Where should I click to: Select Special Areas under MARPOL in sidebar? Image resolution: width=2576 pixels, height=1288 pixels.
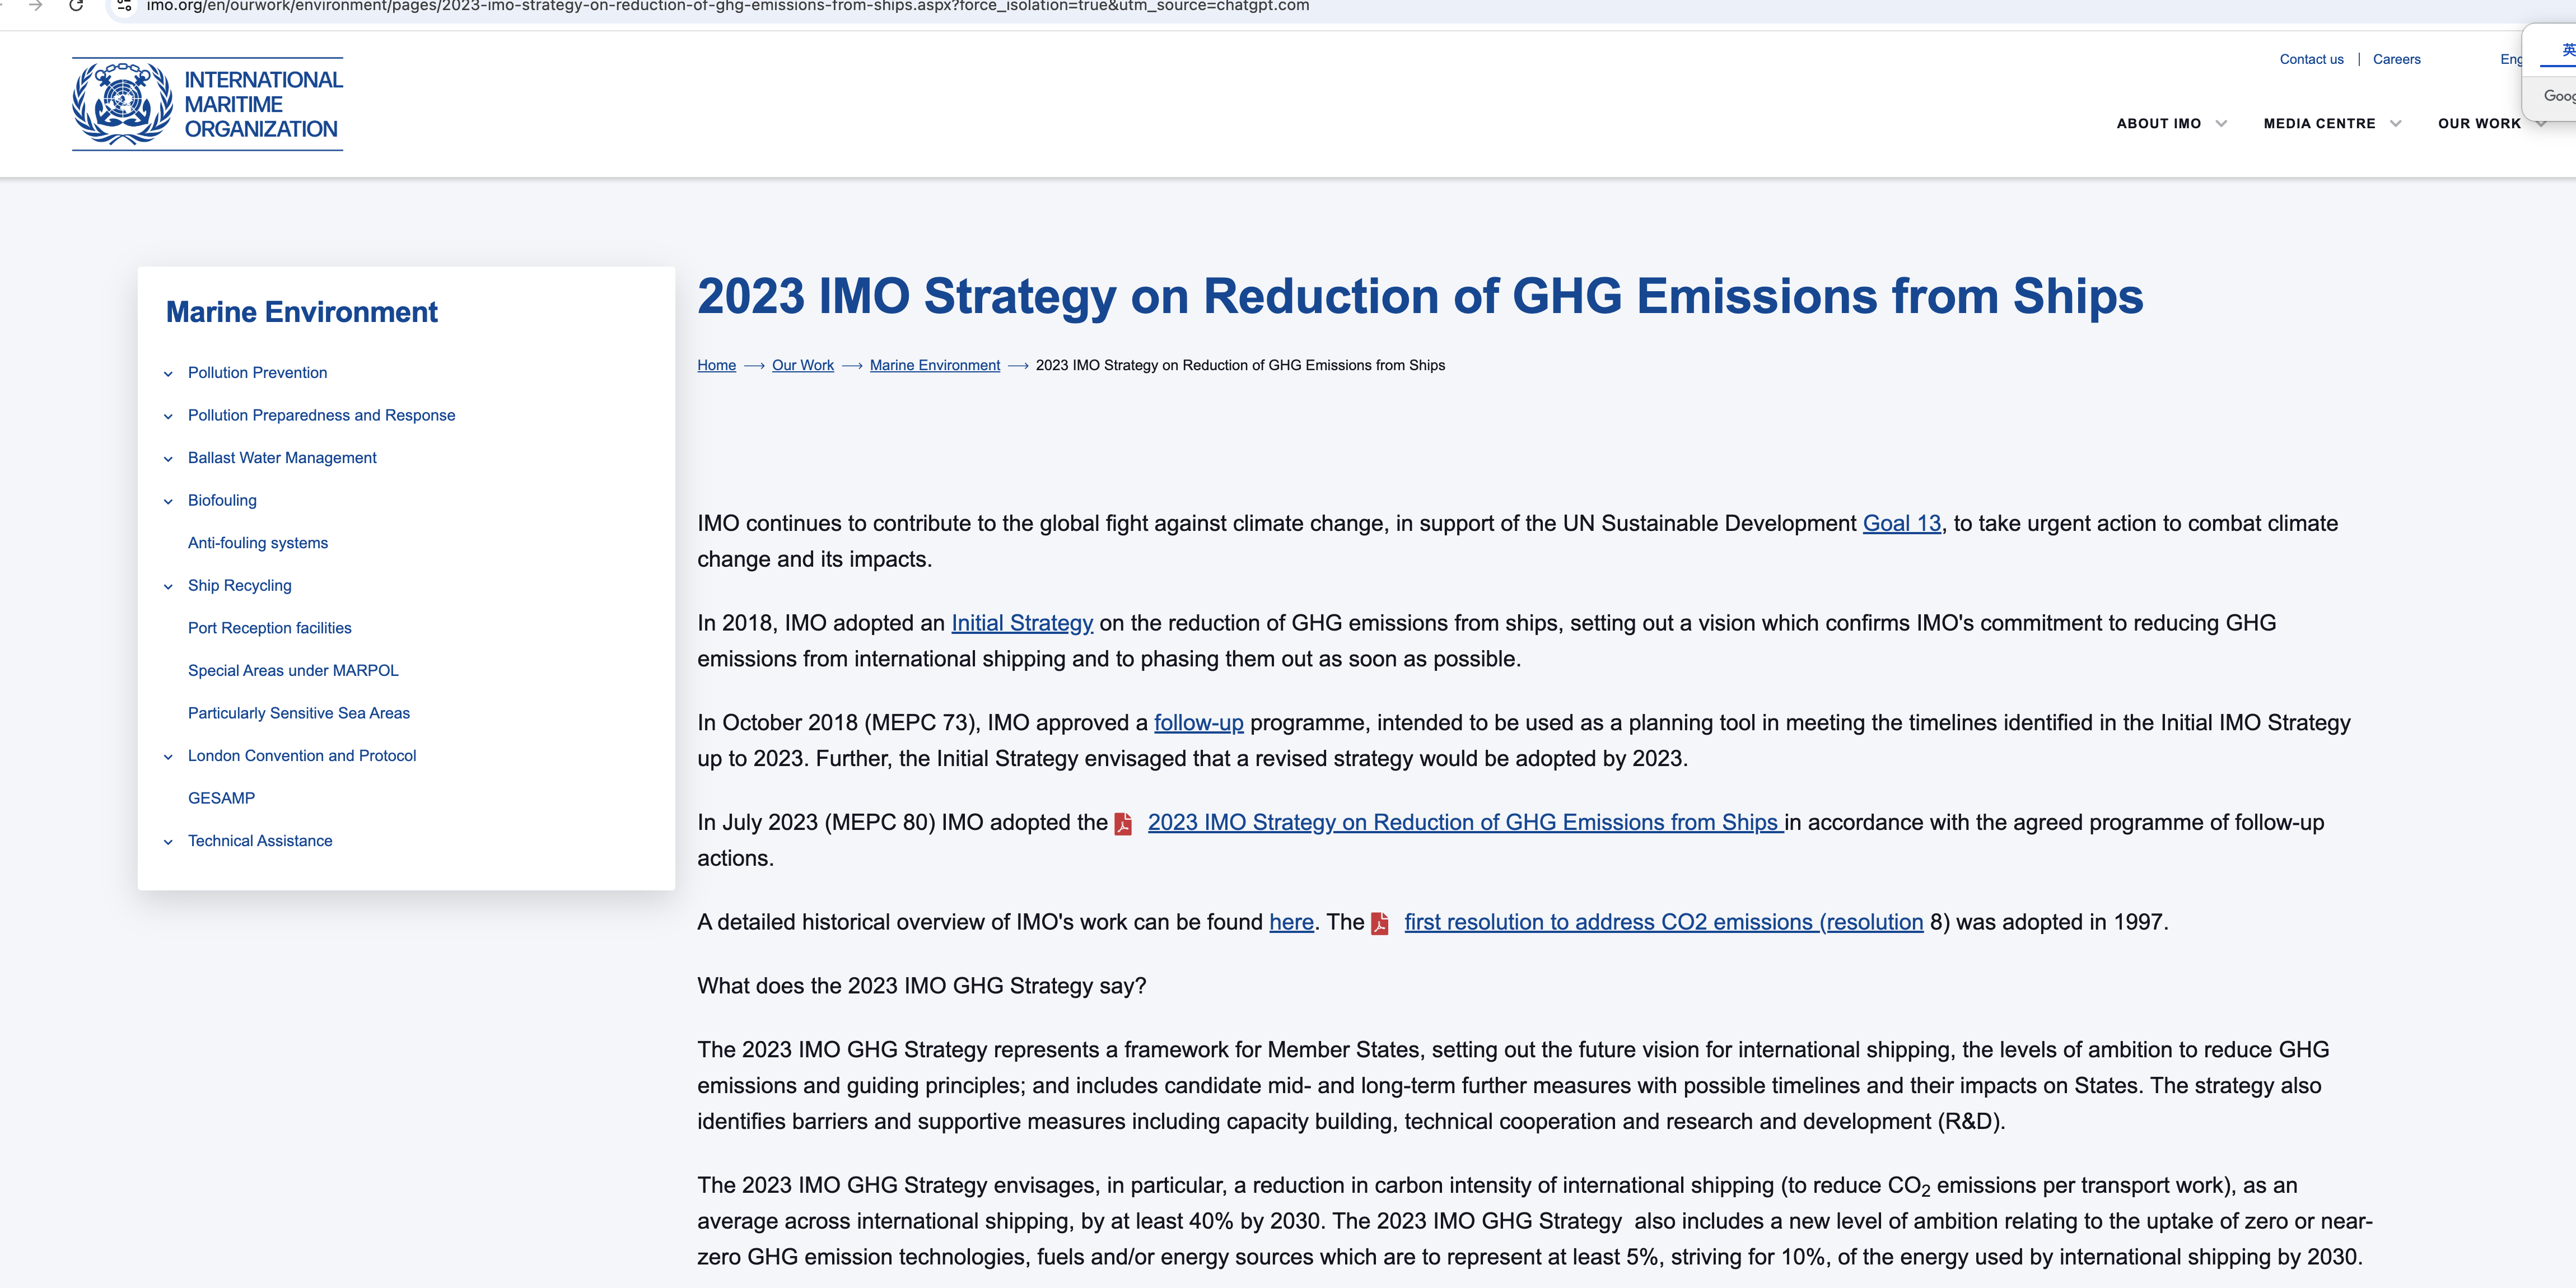click(293, 670)
